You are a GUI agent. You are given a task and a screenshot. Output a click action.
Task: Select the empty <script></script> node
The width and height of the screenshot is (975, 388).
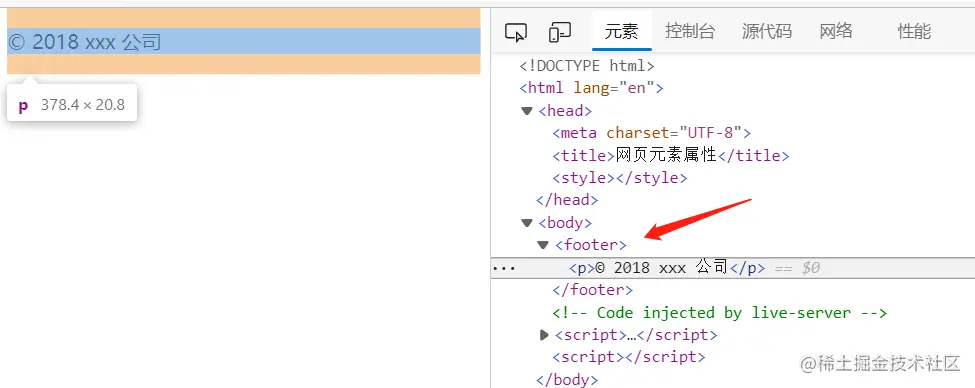pos(629,357)
